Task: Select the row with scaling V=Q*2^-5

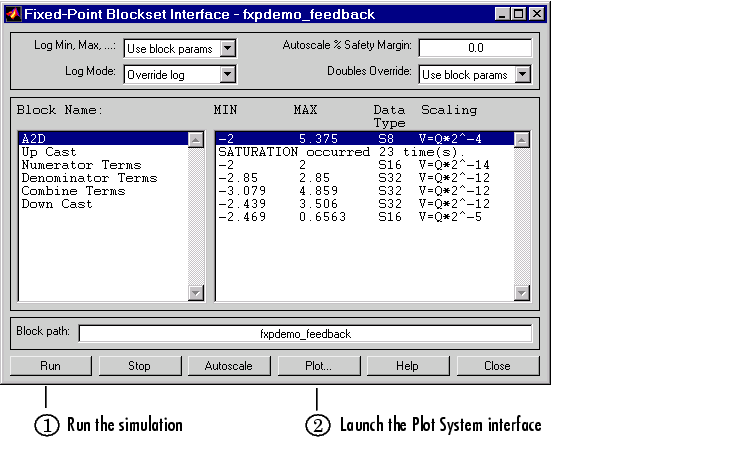Action: (364, 217)
